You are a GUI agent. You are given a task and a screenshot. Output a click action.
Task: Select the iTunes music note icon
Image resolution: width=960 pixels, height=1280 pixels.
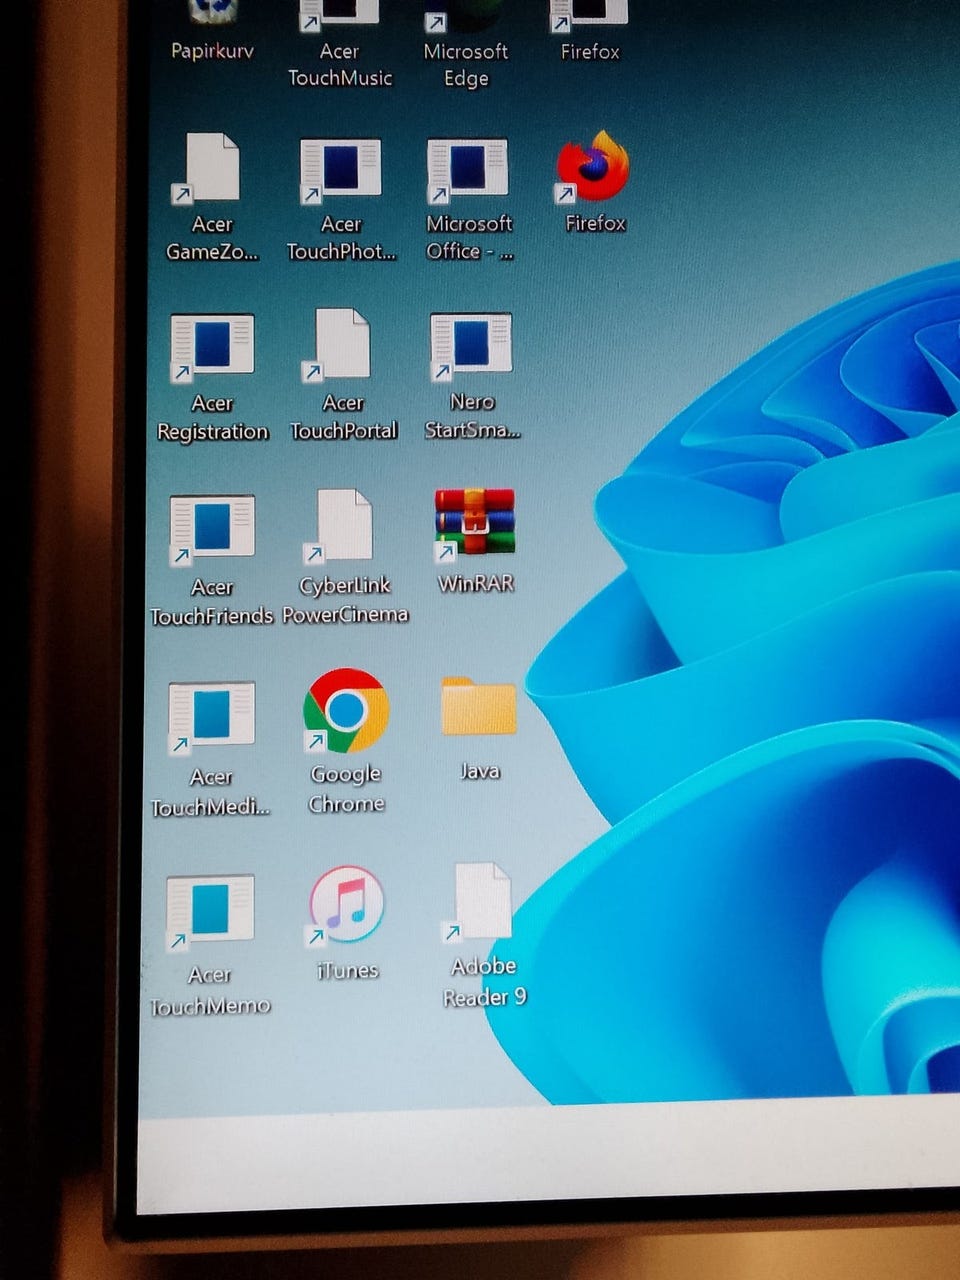point(346,905)
